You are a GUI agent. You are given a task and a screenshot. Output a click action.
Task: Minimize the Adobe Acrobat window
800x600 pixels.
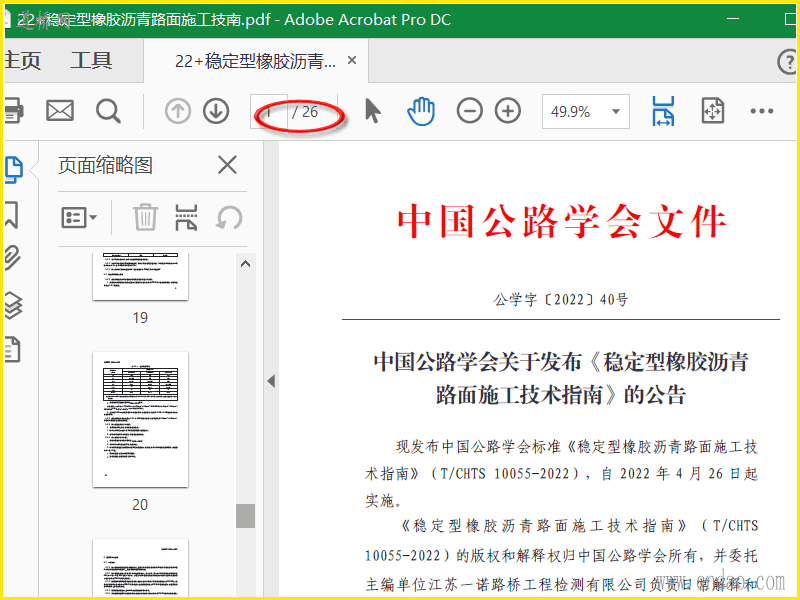tap(733, 19)
